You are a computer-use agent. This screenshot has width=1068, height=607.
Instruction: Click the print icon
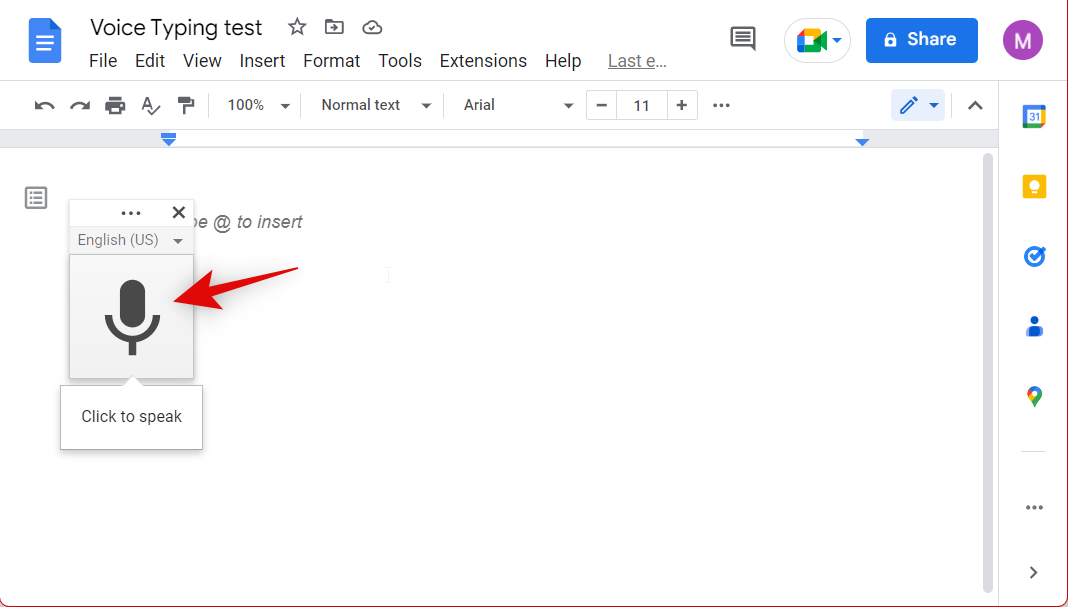[x=115, y=105]
